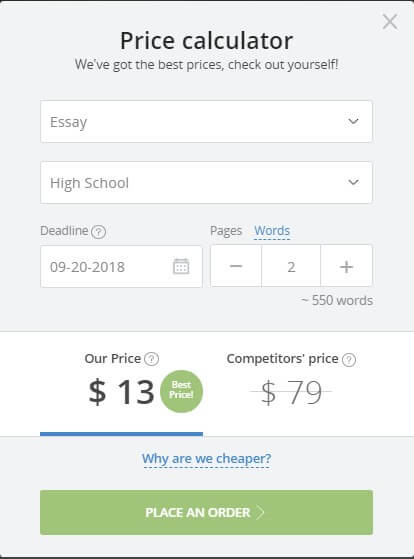
Task: Open the Essay paper type dropdown
Action: click(x=206, y=122)
